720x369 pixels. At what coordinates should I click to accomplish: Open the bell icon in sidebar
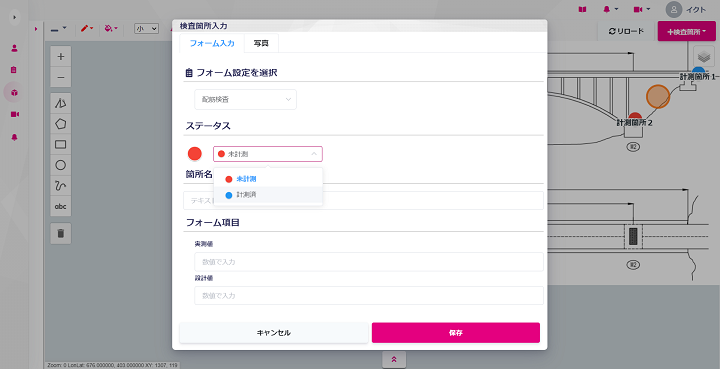[14, 137]
